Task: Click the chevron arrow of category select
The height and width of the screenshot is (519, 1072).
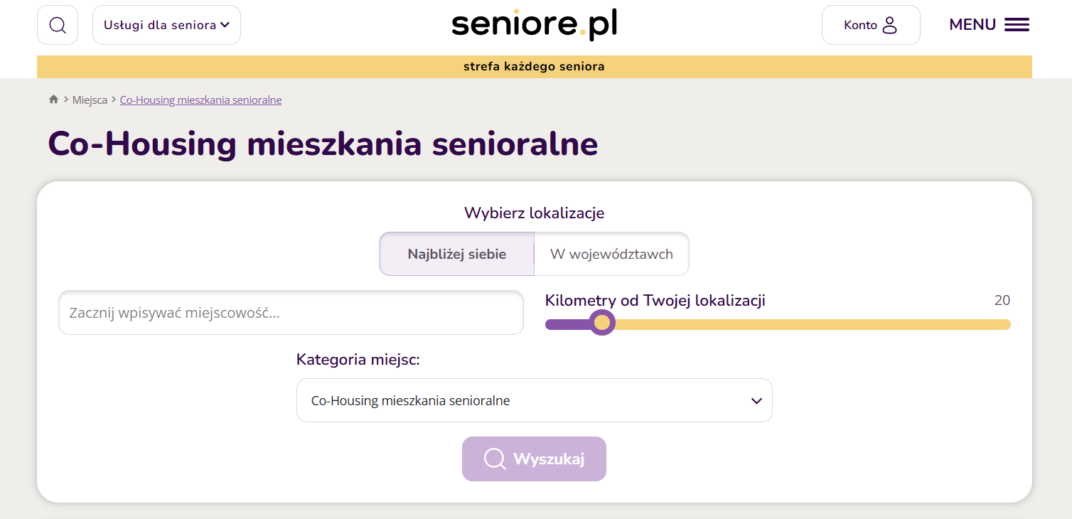Action: (x=756, y=401)
